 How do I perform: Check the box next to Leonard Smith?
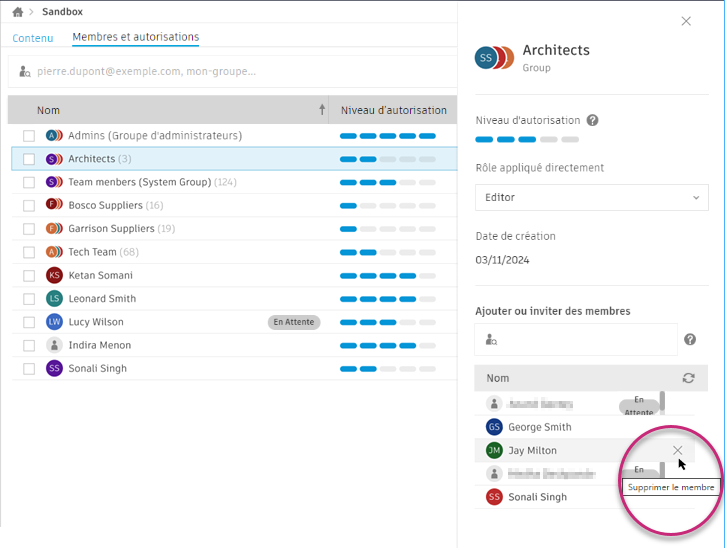29,299
